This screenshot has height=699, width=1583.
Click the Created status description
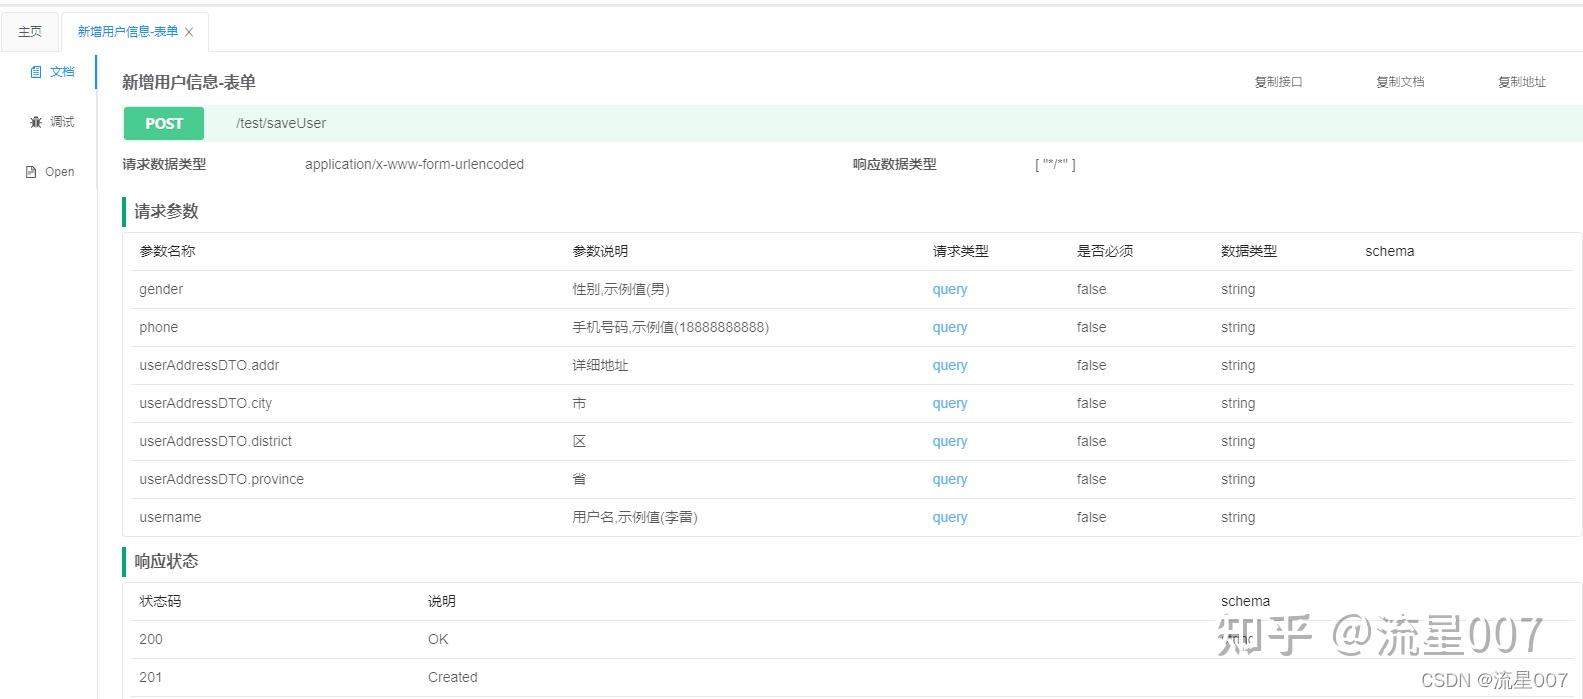tap(453, 677)
